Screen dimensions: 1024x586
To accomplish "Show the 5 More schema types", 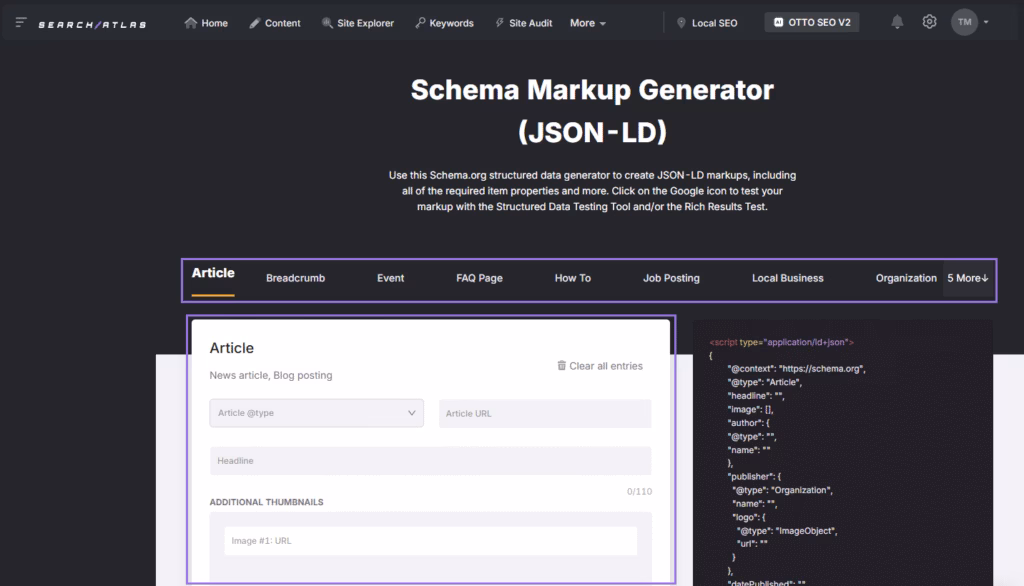I will pyautogui.click(x=968, y=278).
